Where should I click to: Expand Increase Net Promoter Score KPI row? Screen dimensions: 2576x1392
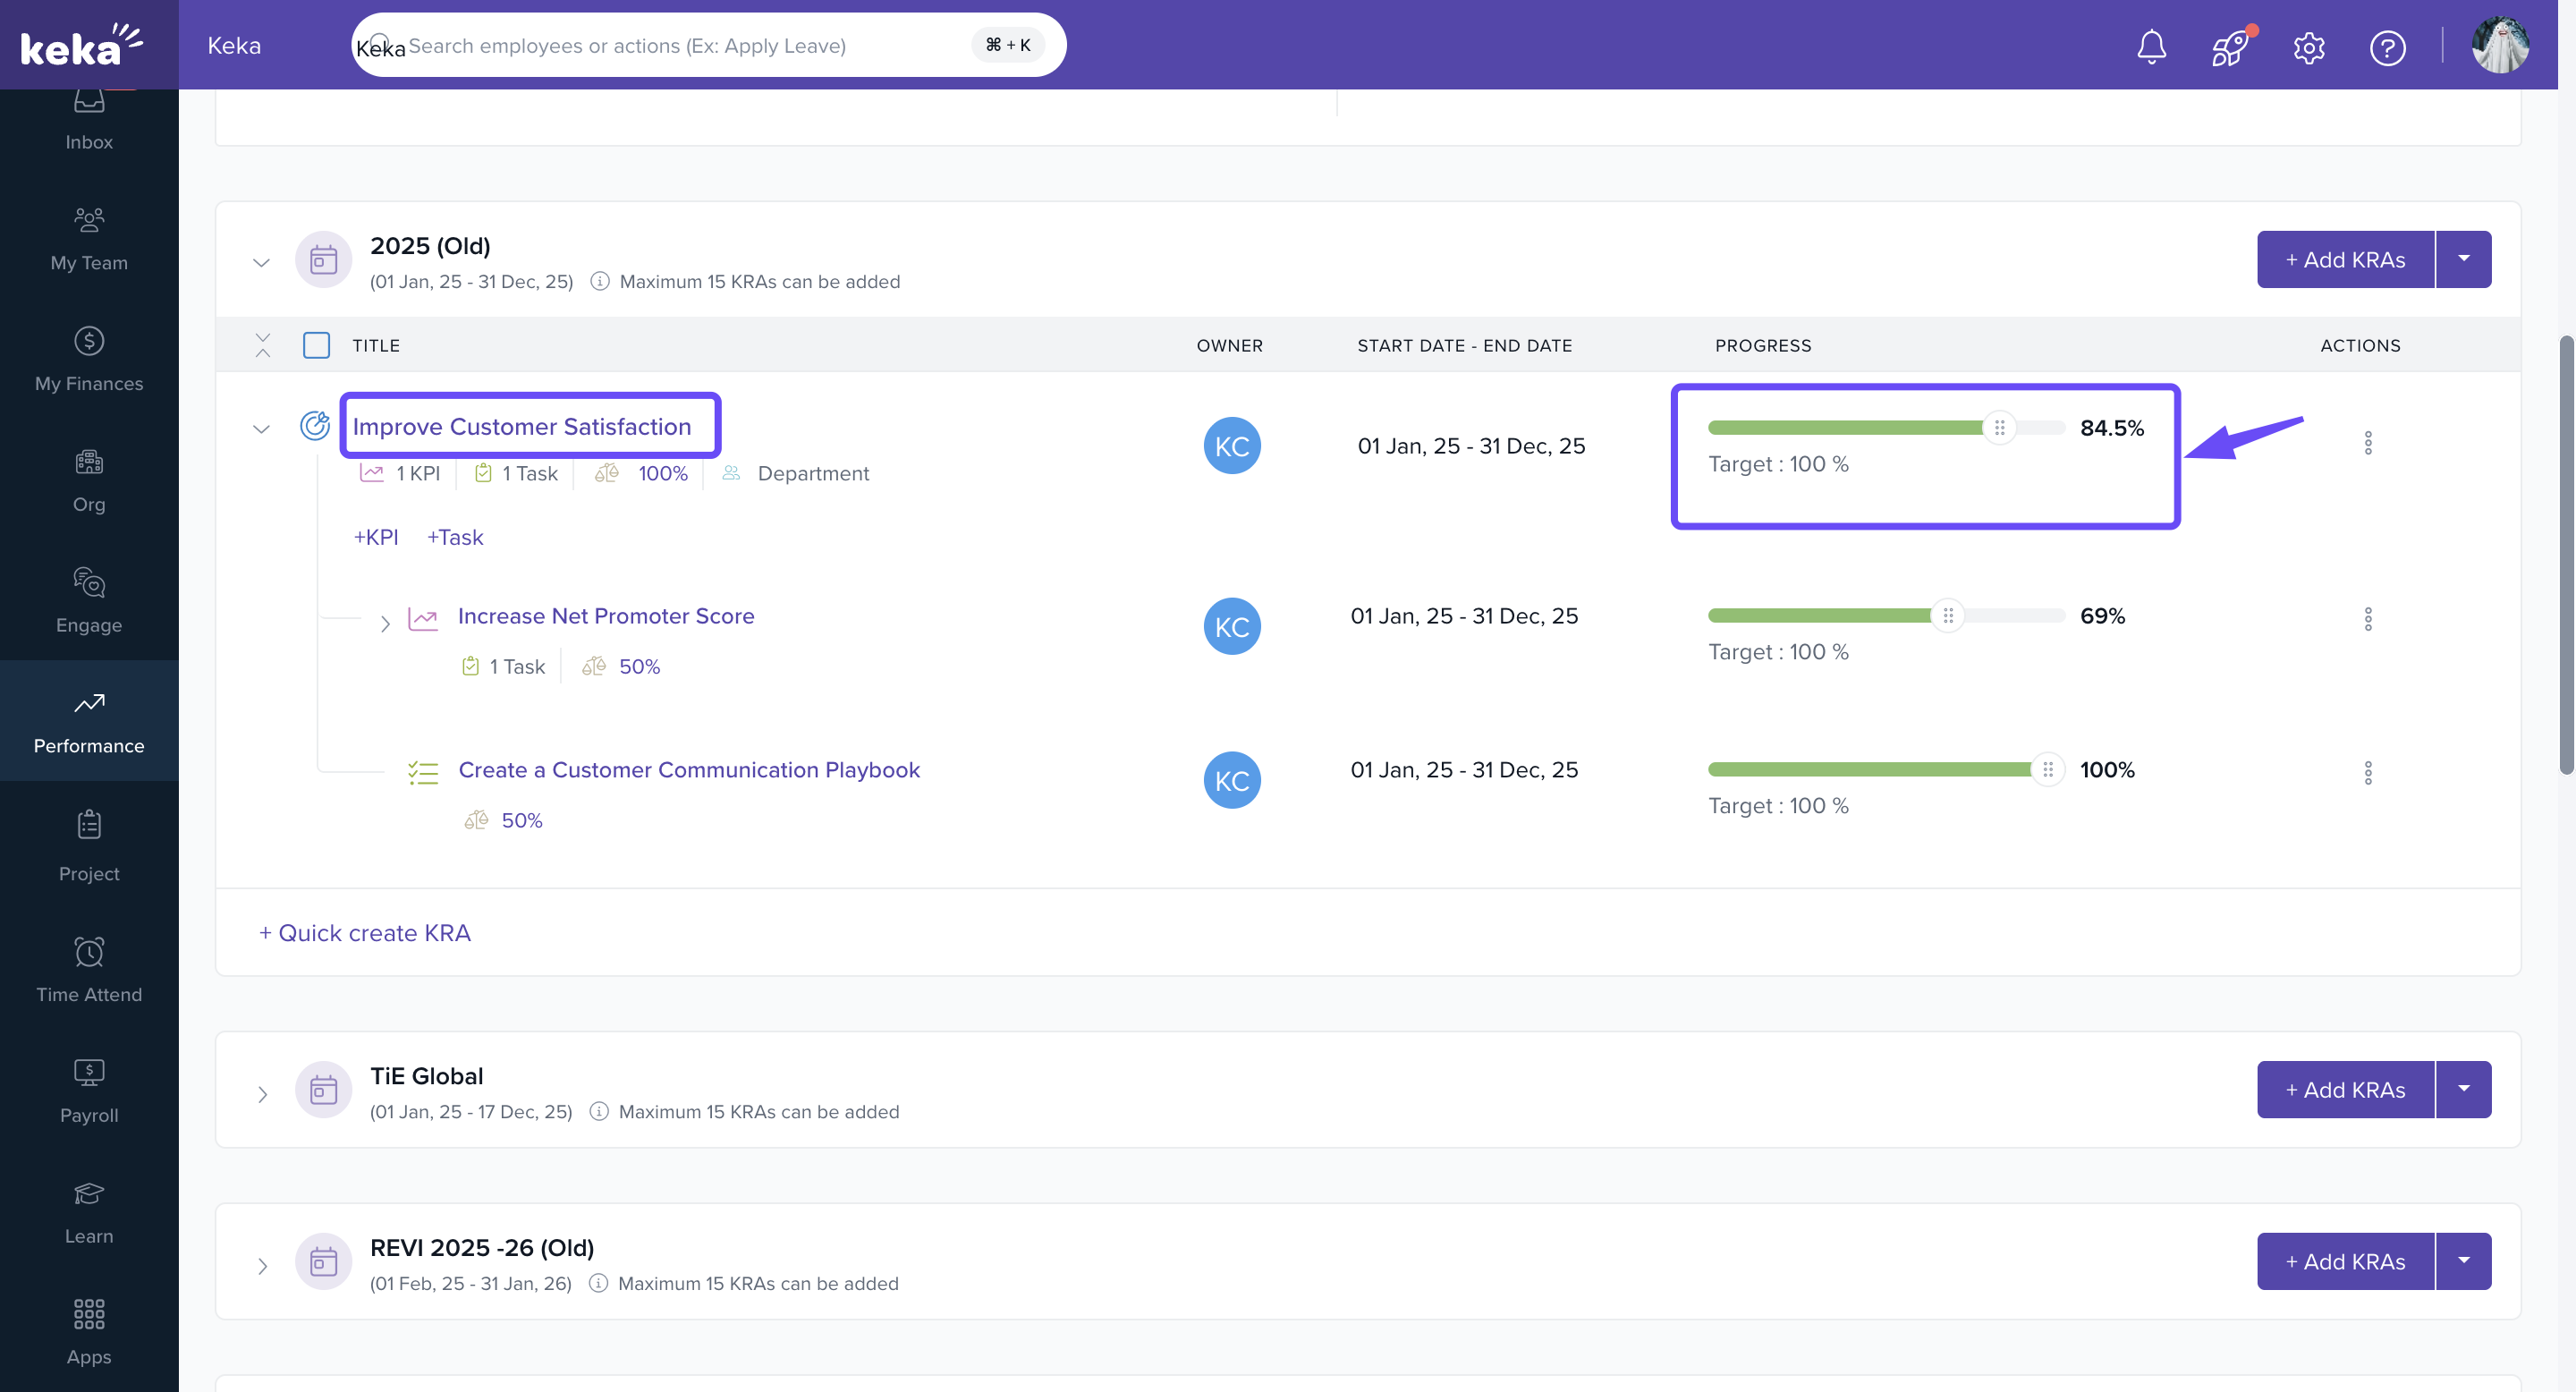tap(385, 624)
